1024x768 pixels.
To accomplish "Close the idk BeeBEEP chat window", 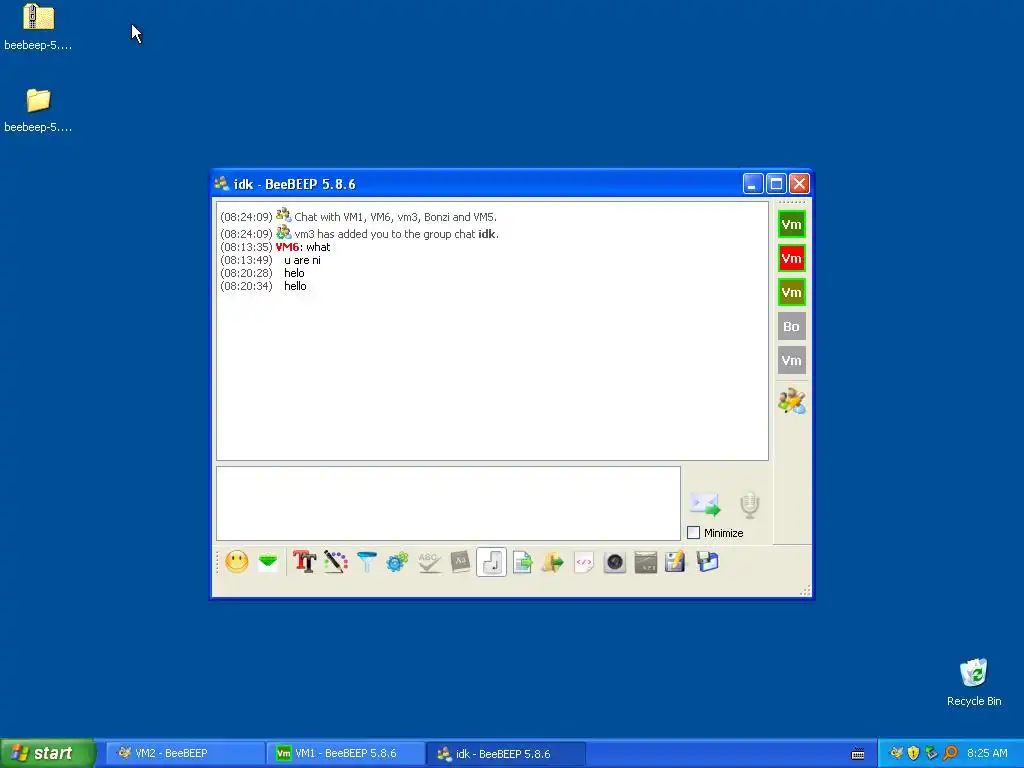I will point(799,184).
